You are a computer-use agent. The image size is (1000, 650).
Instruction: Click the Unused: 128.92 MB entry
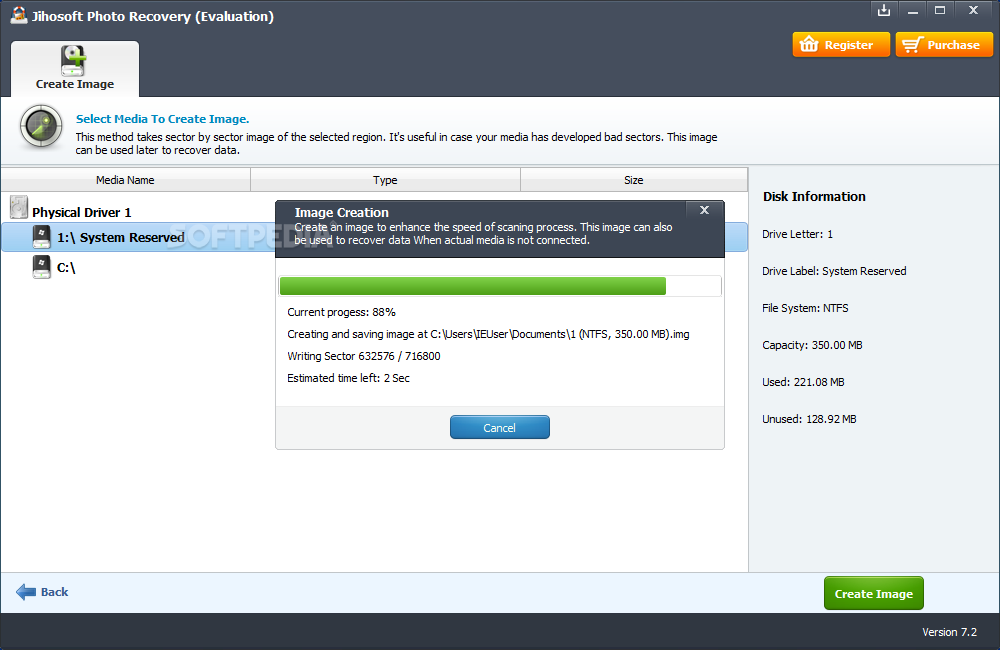[809, 419]
